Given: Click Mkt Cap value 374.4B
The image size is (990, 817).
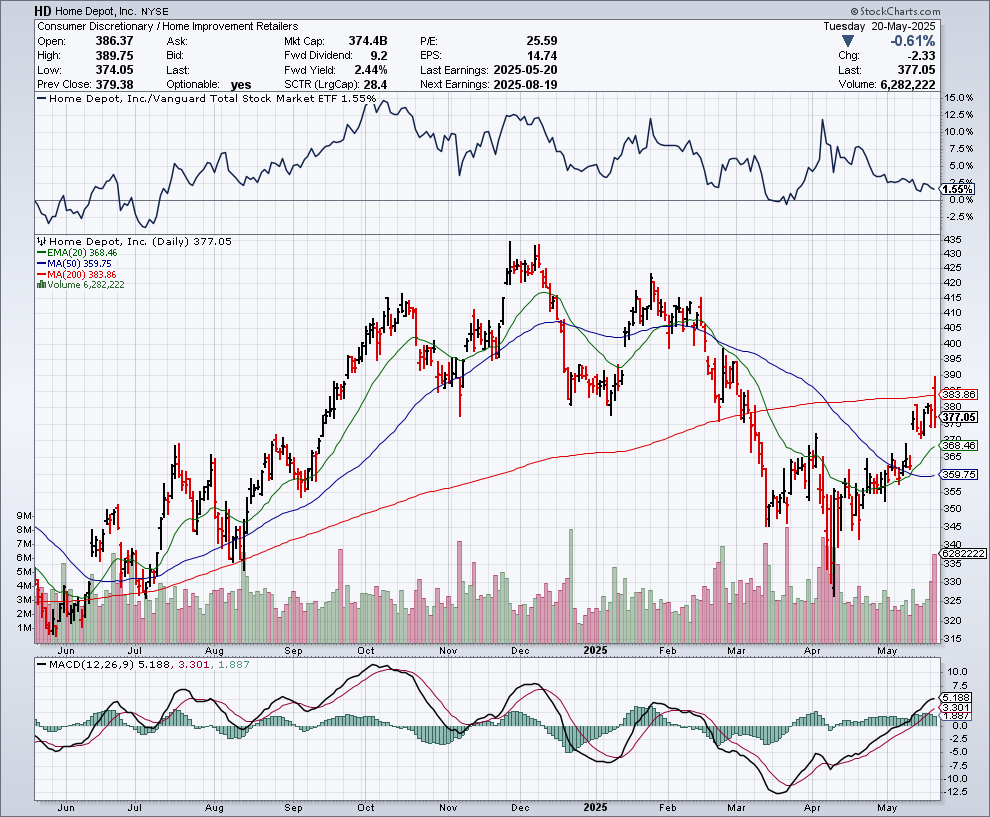Looking at the screenshot, I should tap(368, 41).
